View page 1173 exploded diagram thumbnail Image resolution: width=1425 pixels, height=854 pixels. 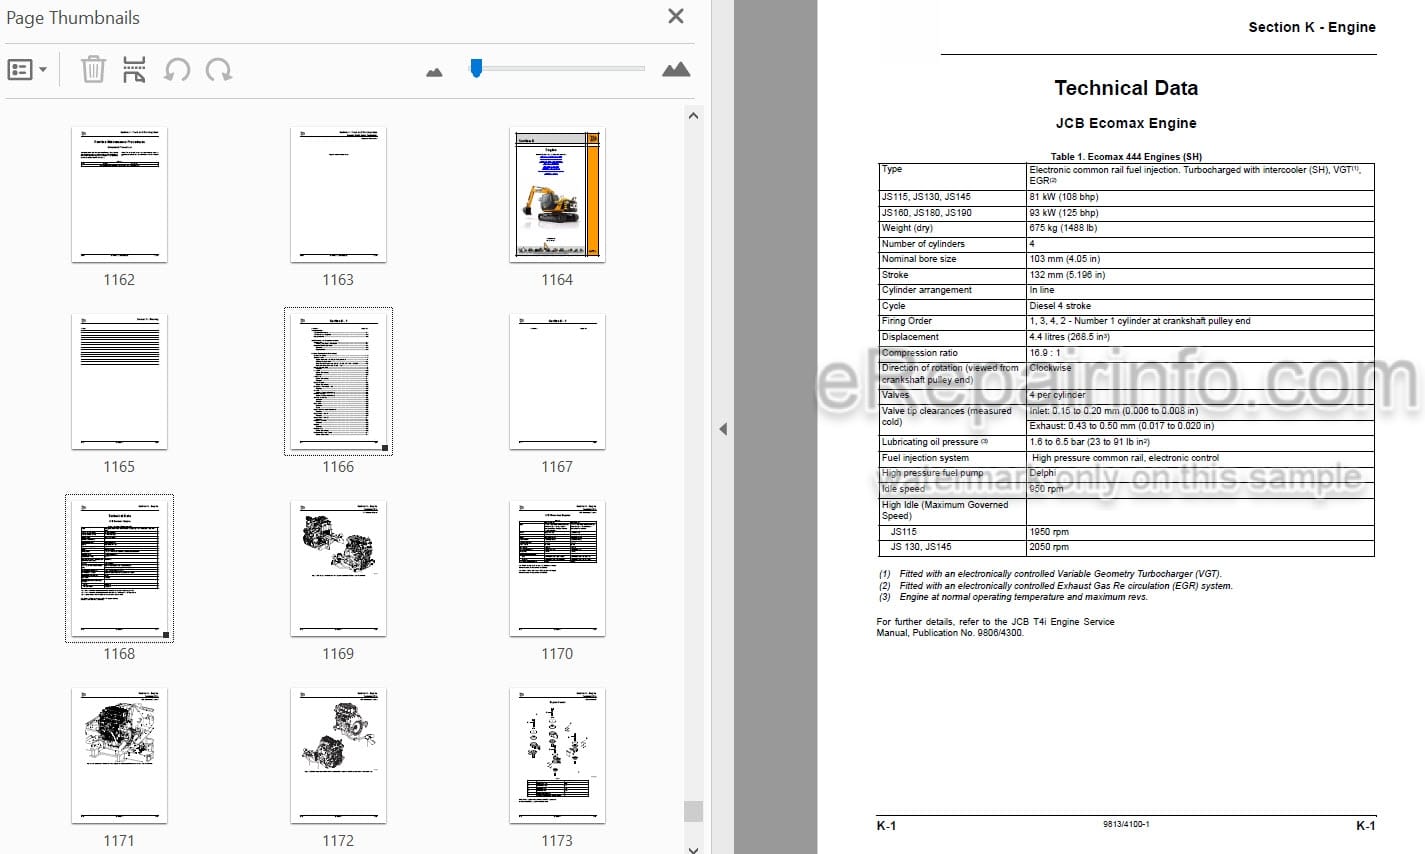point(557,755)
